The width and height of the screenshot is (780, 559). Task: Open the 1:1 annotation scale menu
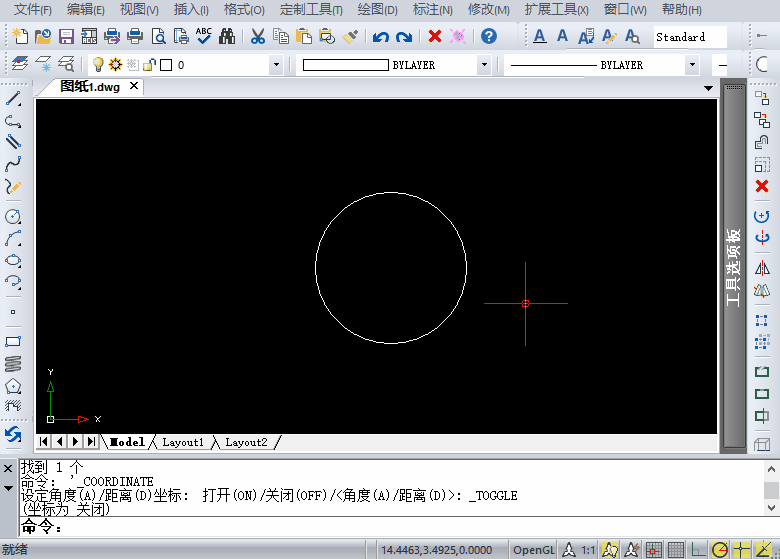(x=588, y=550)
